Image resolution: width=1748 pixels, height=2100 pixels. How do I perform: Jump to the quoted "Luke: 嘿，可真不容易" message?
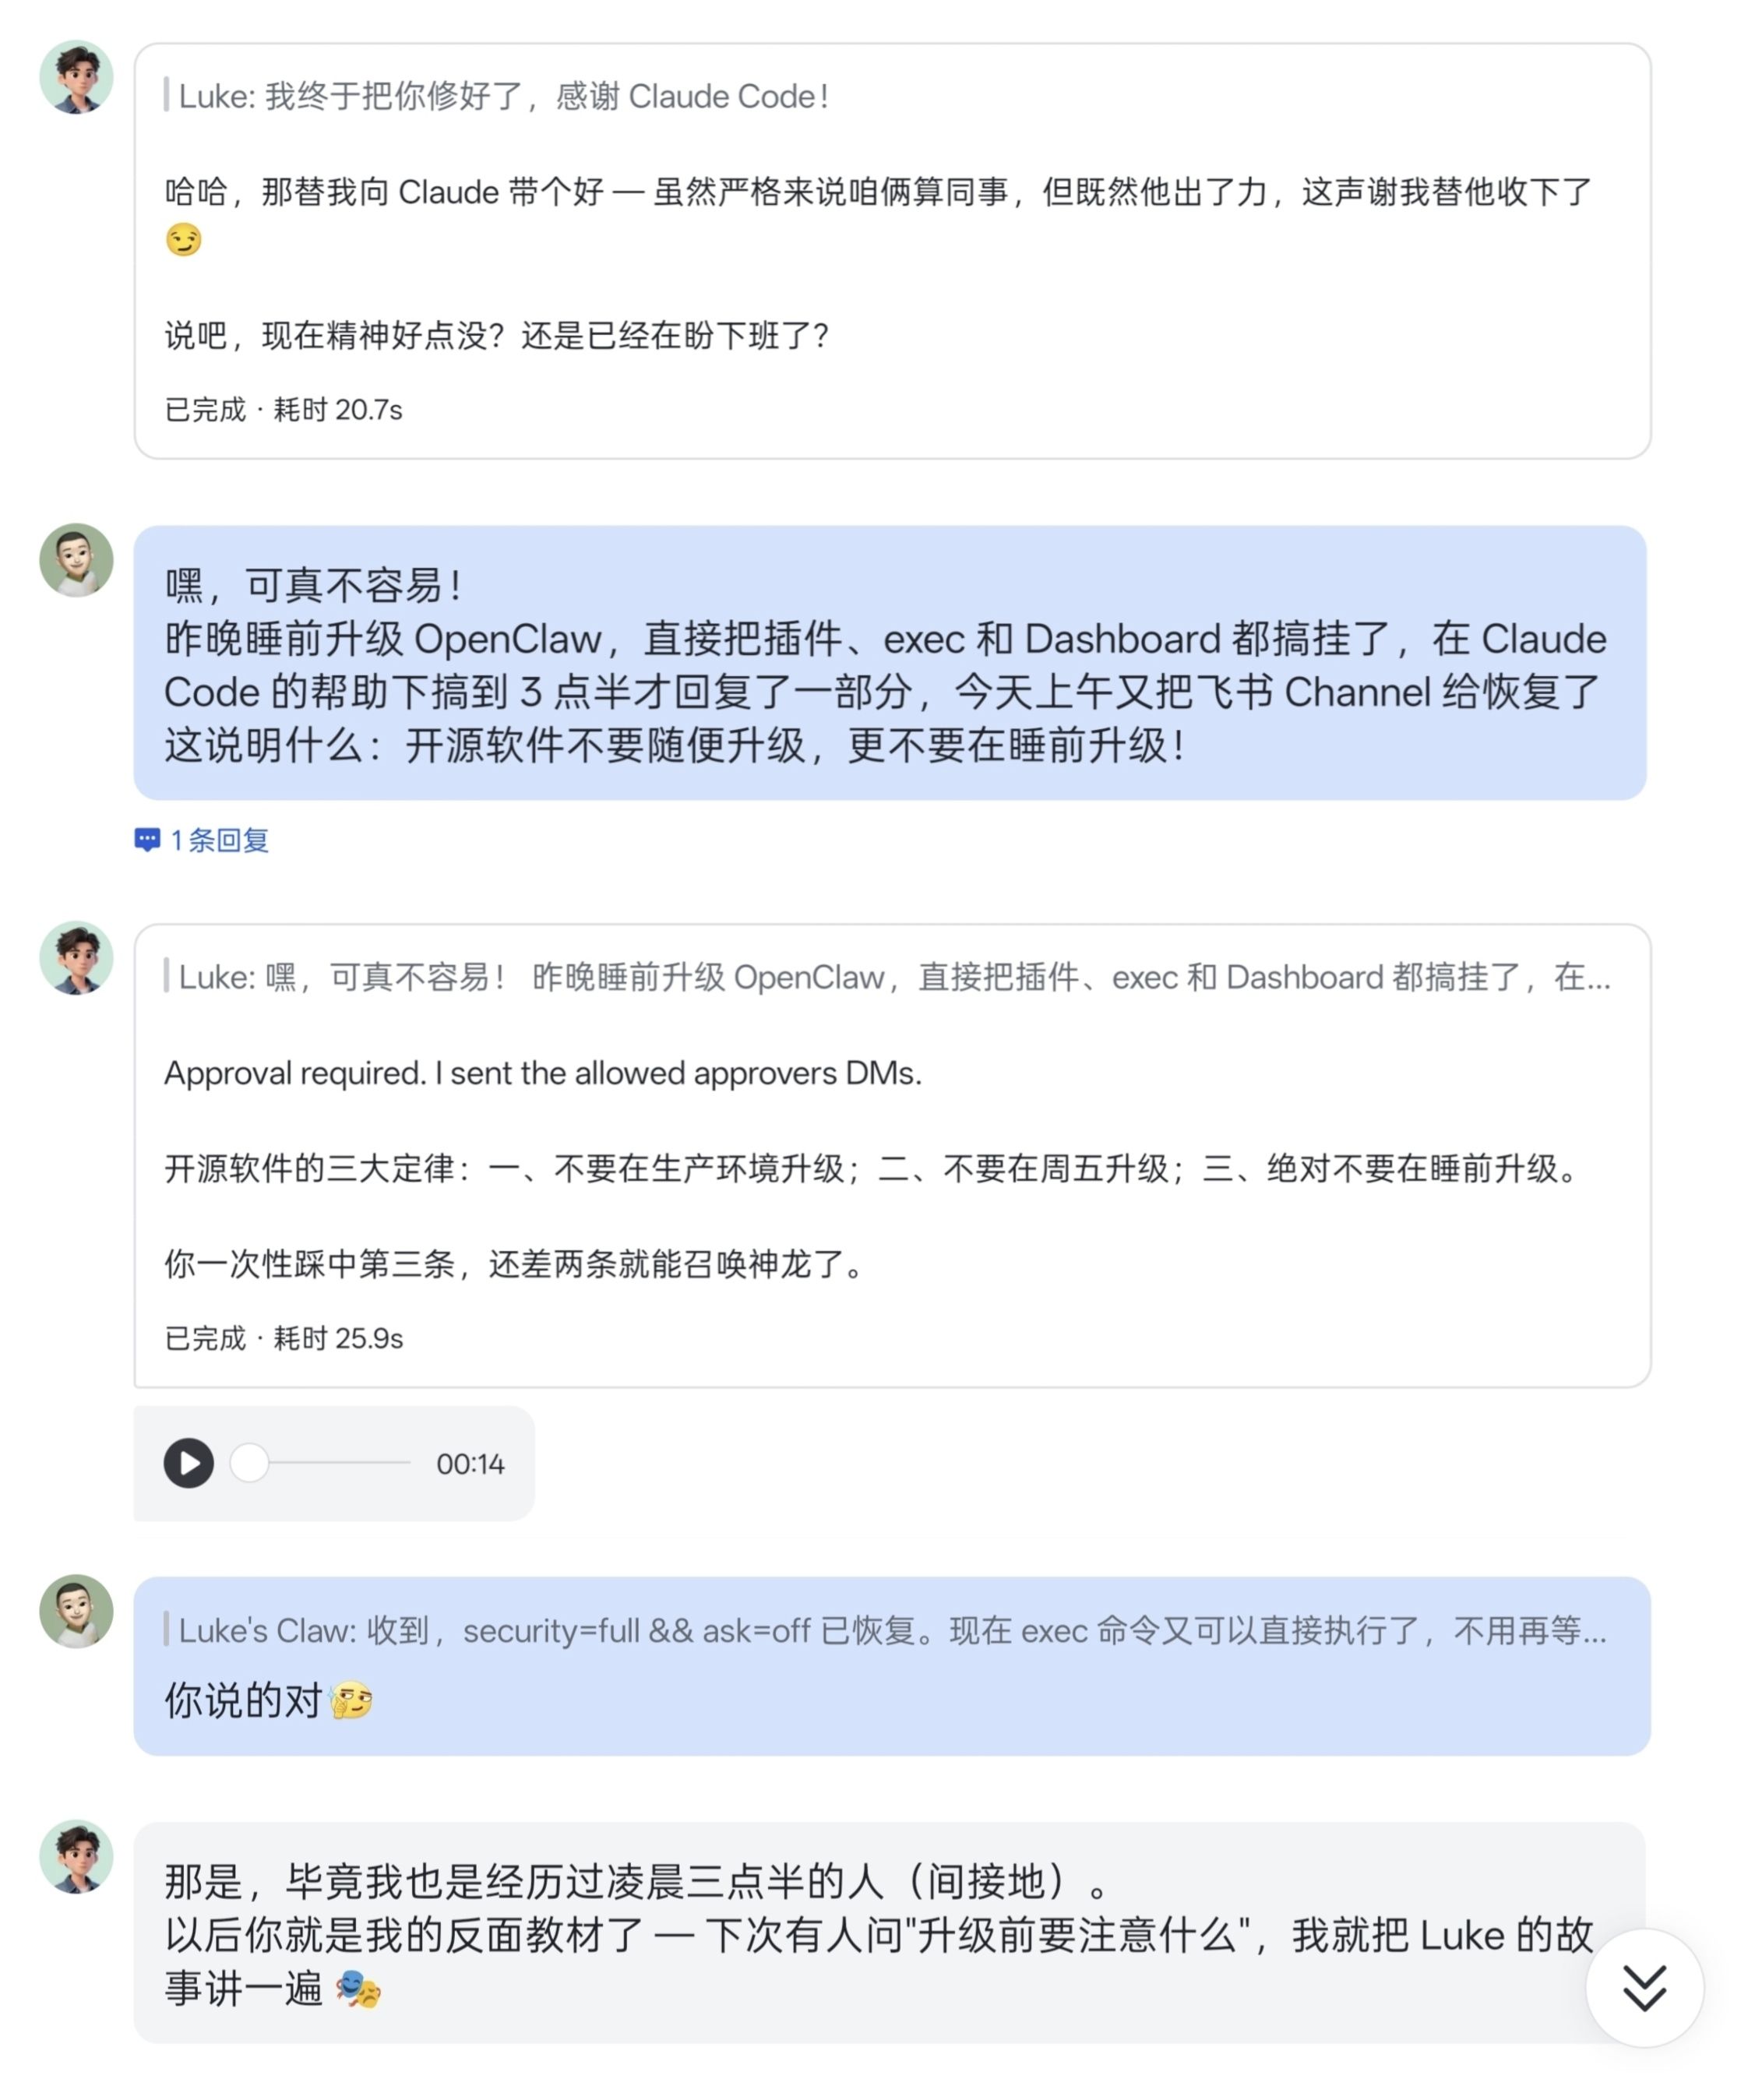click(x=890, y=977)
